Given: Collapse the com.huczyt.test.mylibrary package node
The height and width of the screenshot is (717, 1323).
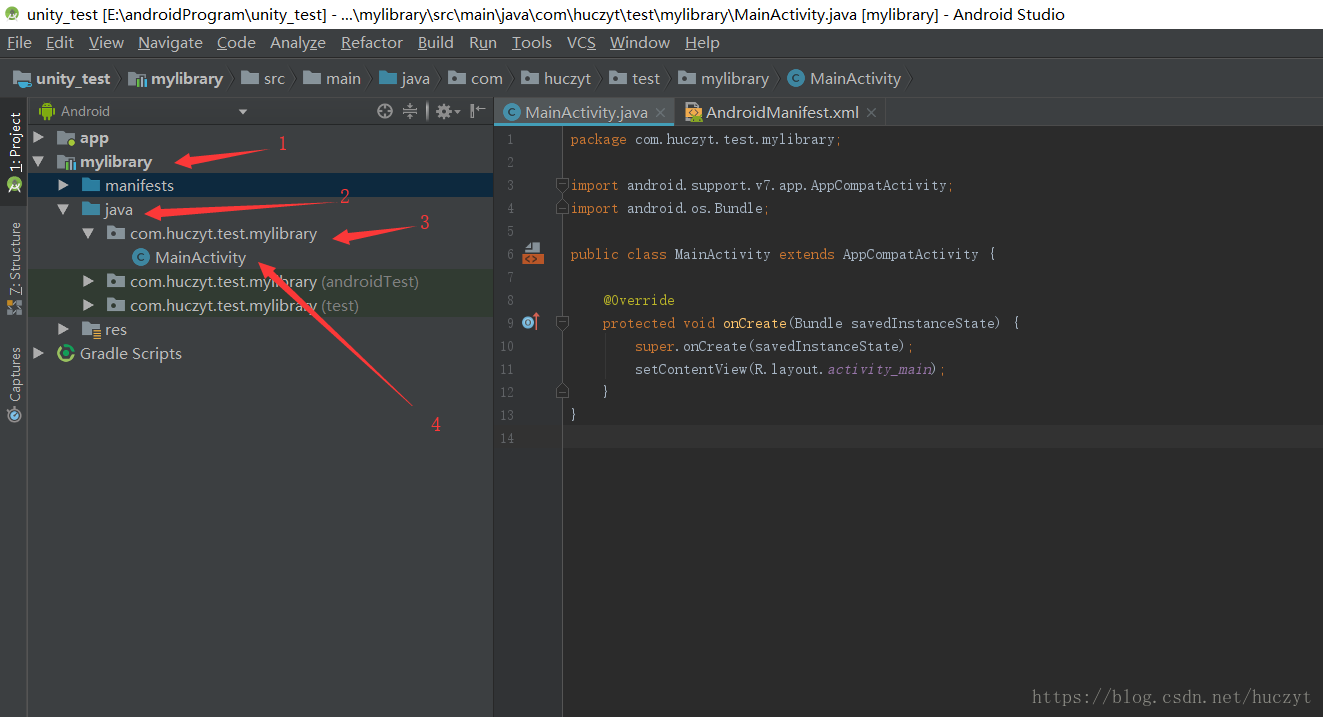Looking at the screenshot, I should [x=89, y=234].
